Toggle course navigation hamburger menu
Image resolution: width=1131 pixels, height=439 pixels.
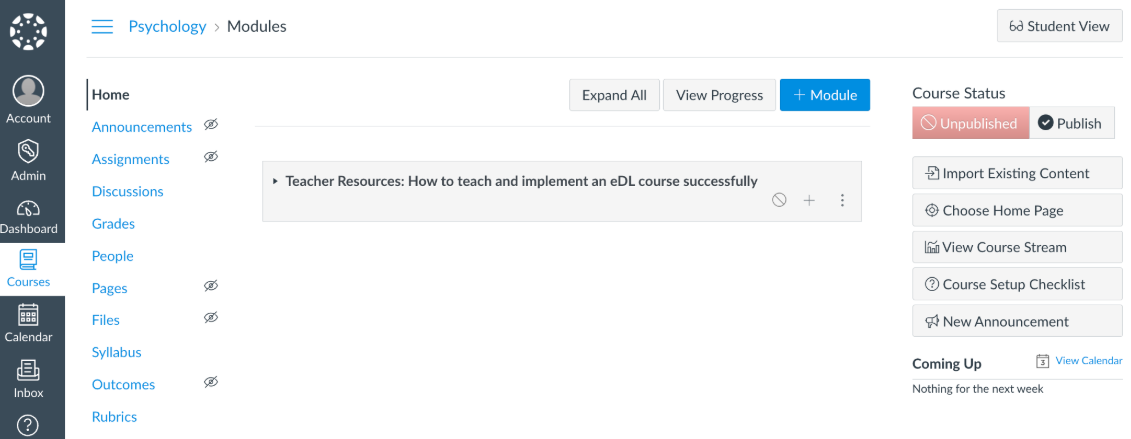tap(102, 27)
